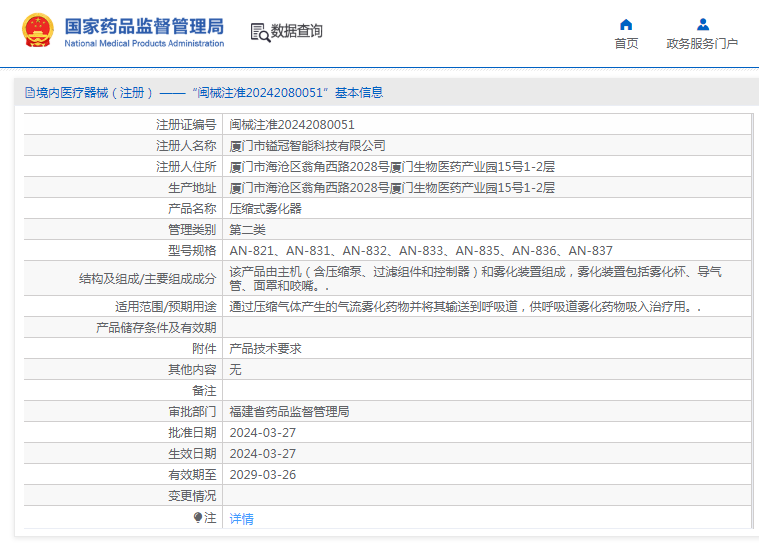Click 数据查询 heading text
This screenshot has width=759, height=544.
[x=296, y=31]
